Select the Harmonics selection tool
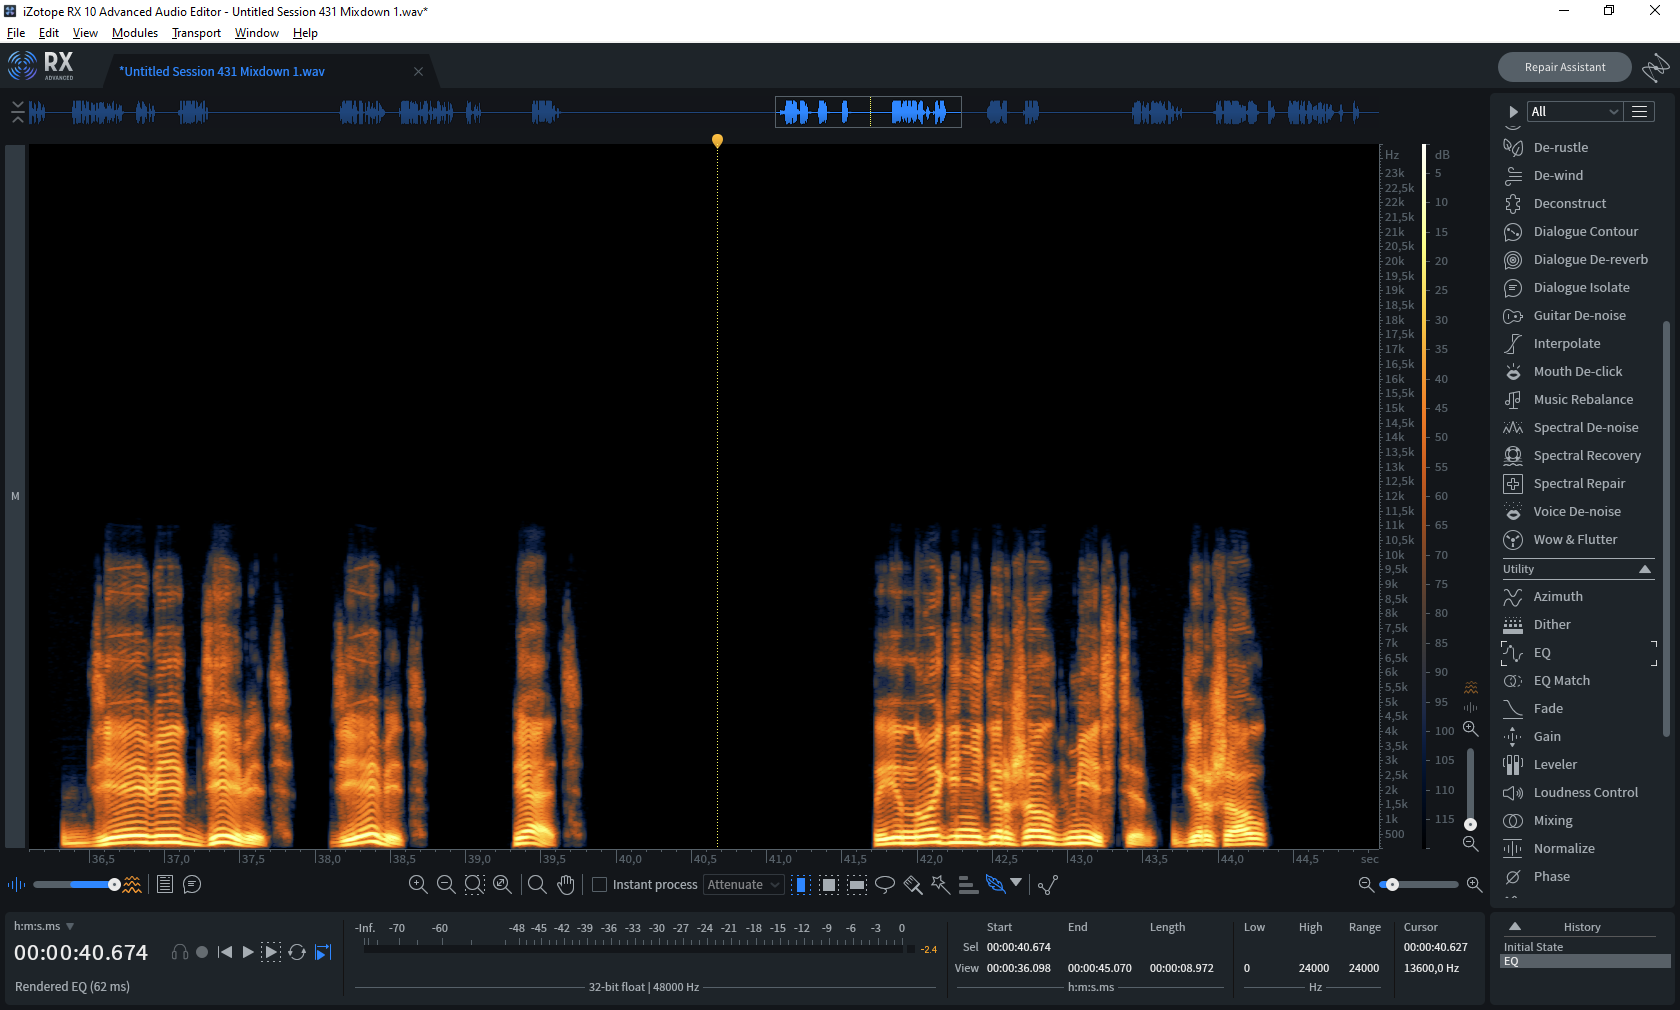This screenshot has height=1010, width=1680. [x=967, y=884]
